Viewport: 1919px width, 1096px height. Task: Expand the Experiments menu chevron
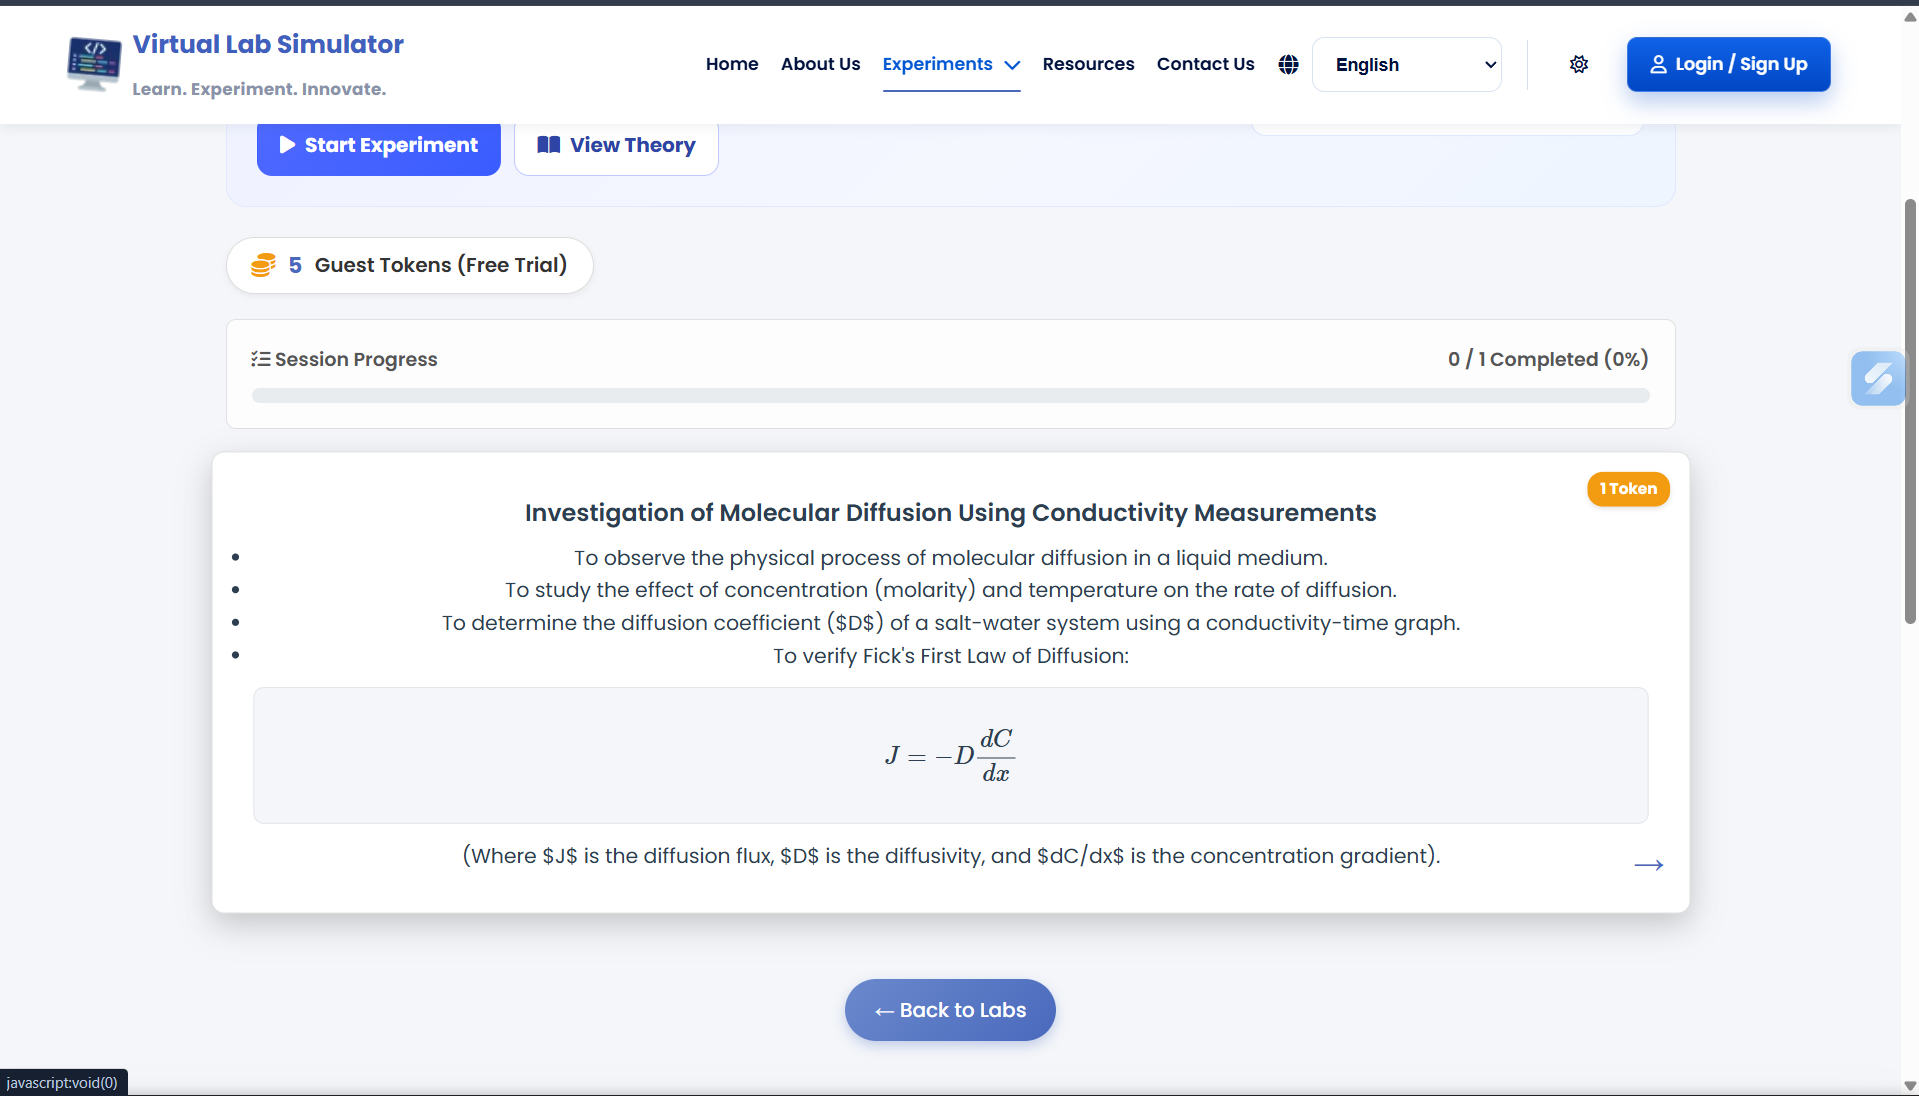[x=1012, y=65]
